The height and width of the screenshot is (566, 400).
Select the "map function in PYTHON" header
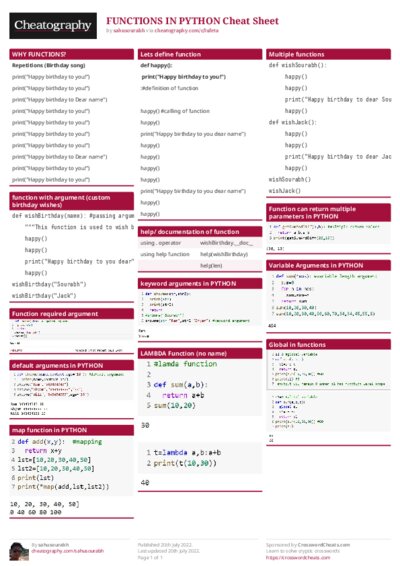(71, 430)
